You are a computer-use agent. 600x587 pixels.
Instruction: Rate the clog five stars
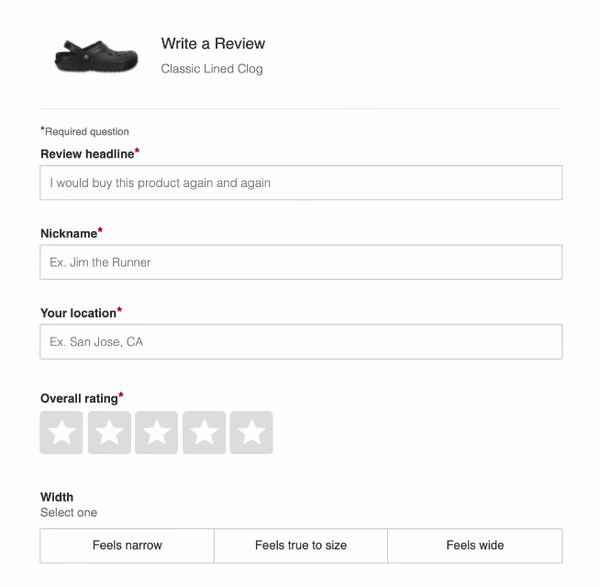click(x=251, y=433)
